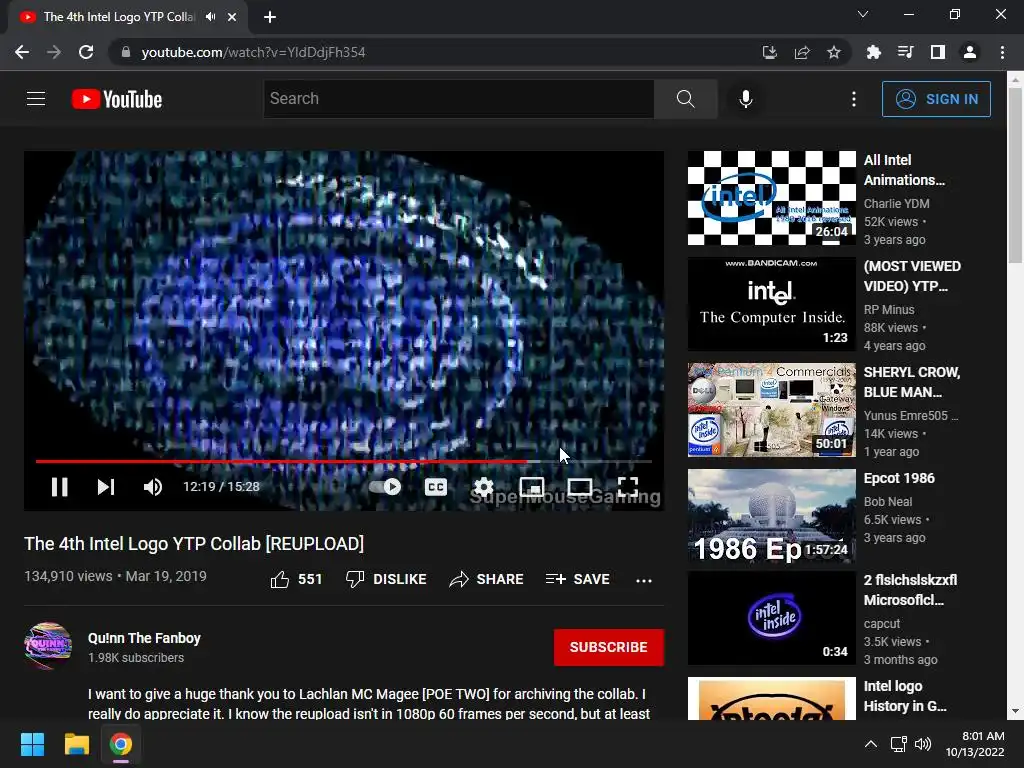This screenshot has width=1024, height=768.
Task: Open Chrome profile menu
Action: point(970,52)
